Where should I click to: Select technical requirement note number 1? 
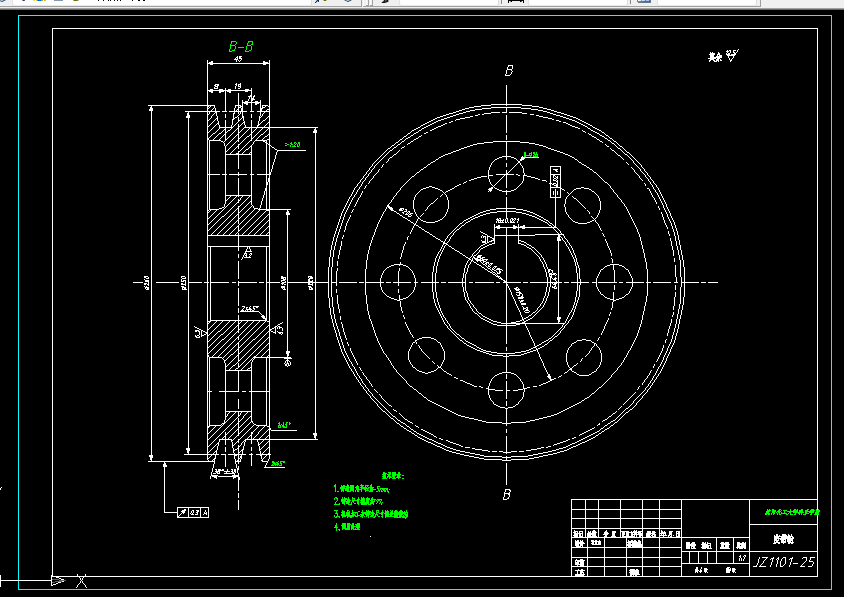[x=362, y=489]
